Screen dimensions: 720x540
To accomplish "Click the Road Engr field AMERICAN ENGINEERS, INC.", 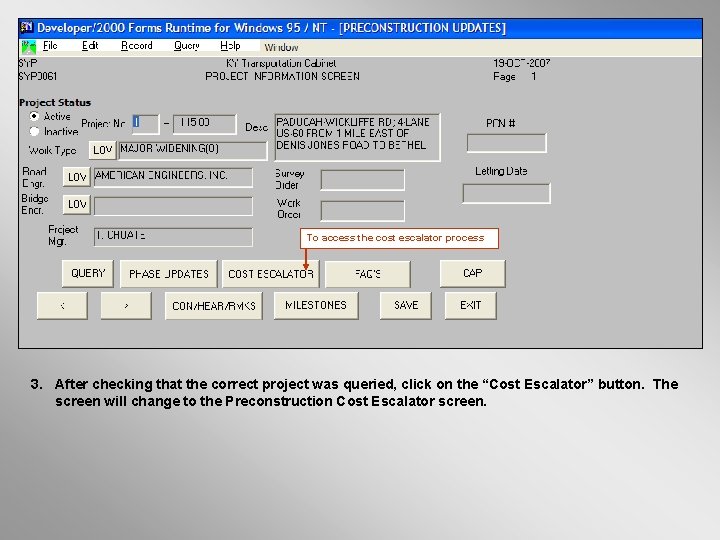I will coord(173,177).
